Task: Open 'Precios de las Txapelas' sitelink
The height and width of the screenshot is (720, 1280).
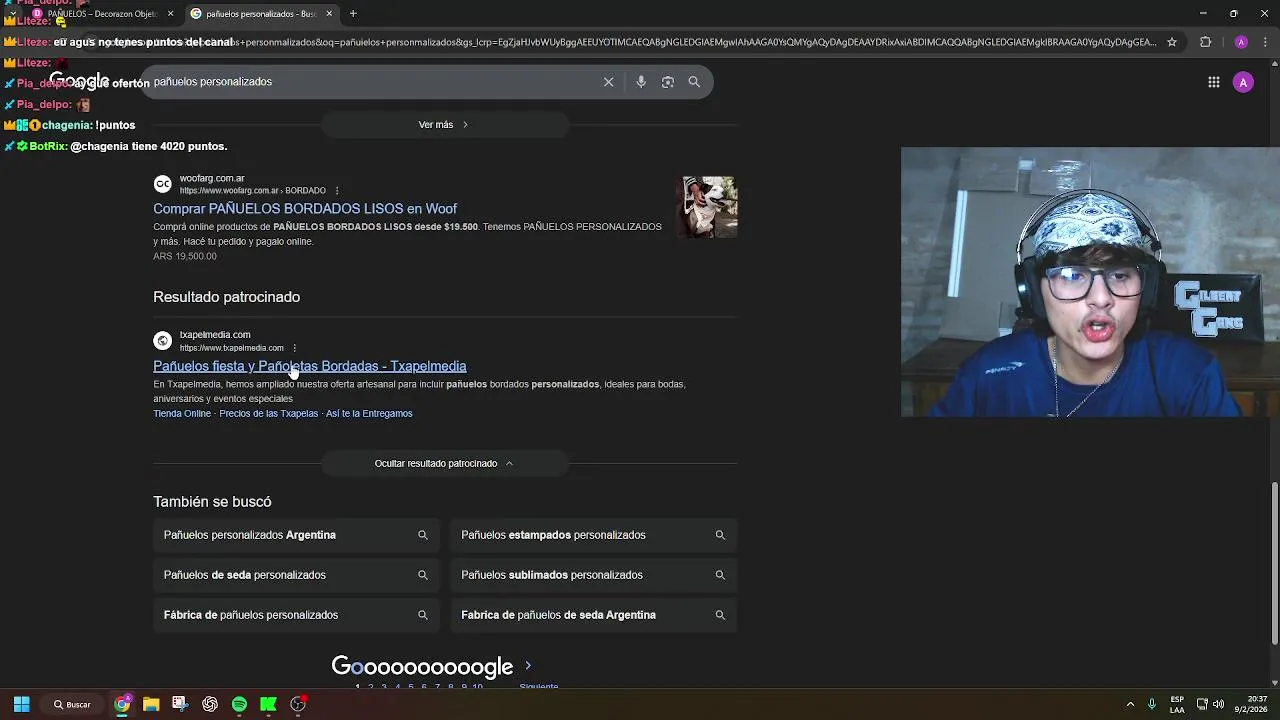Action: tap(269, 413)
